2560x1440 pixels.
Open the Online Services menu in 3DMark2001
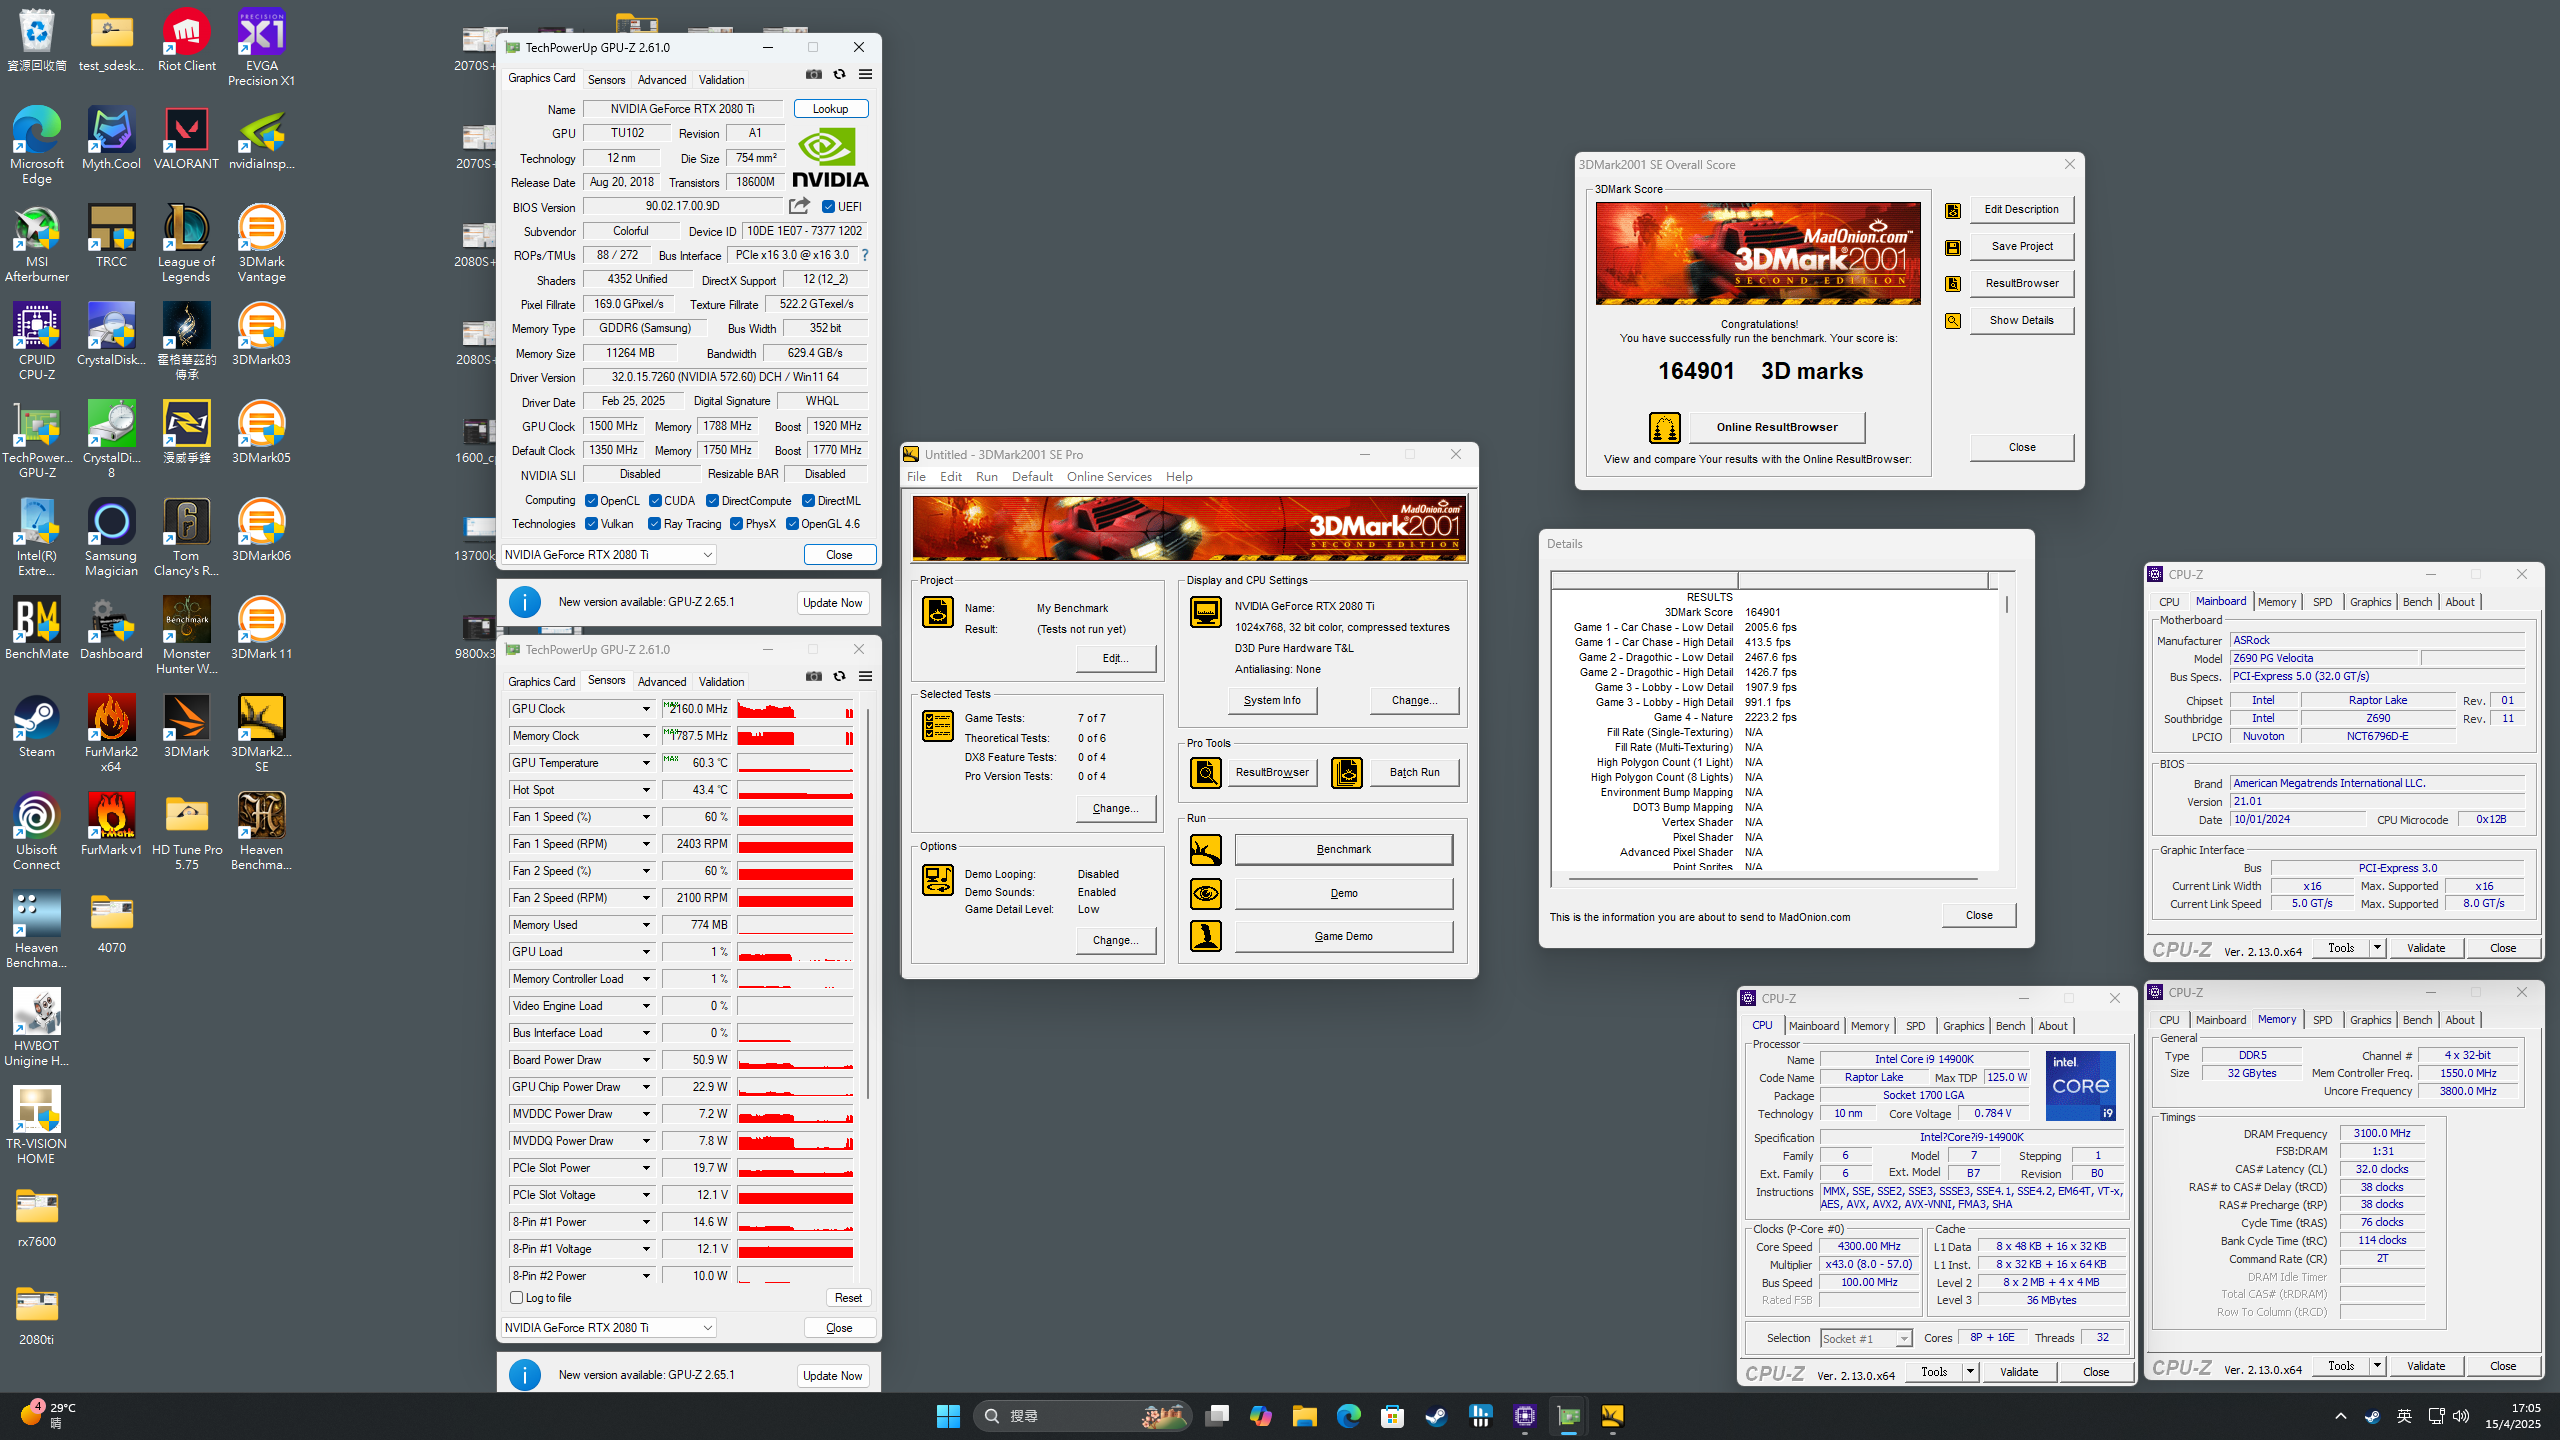click(x=1109, y=477)
